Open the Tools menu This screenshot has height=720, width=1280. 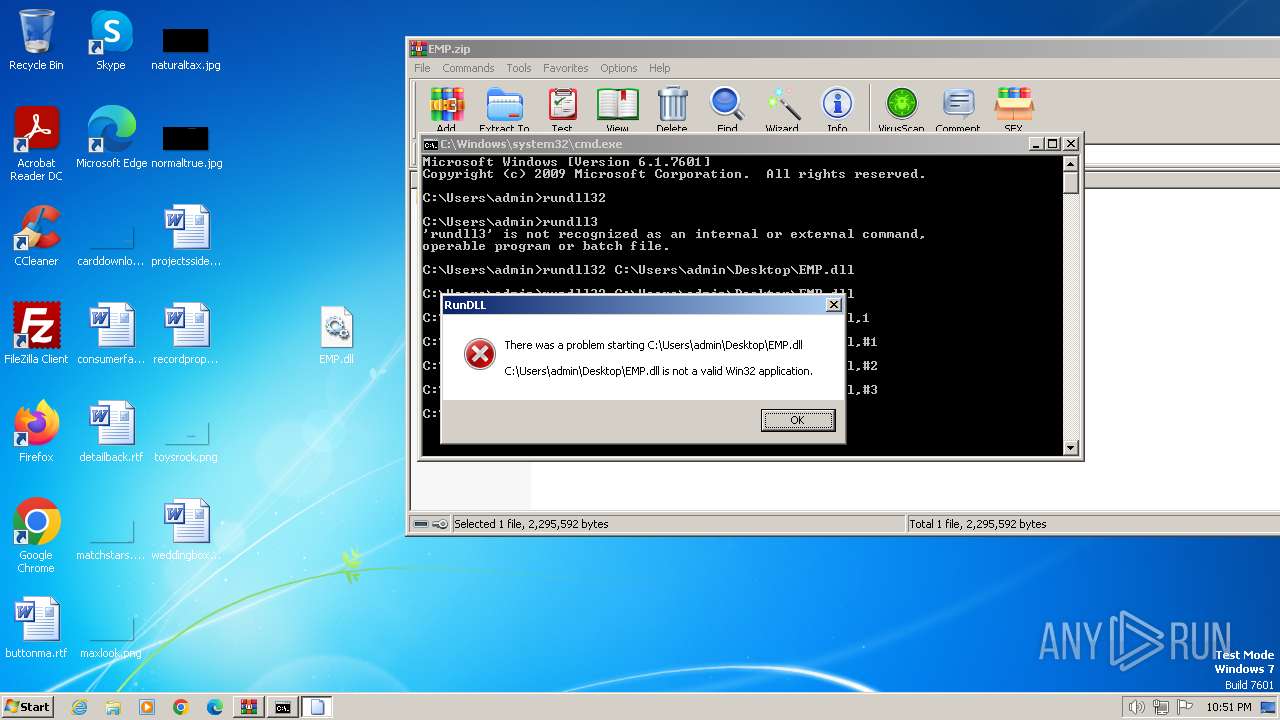pos(519,68)
